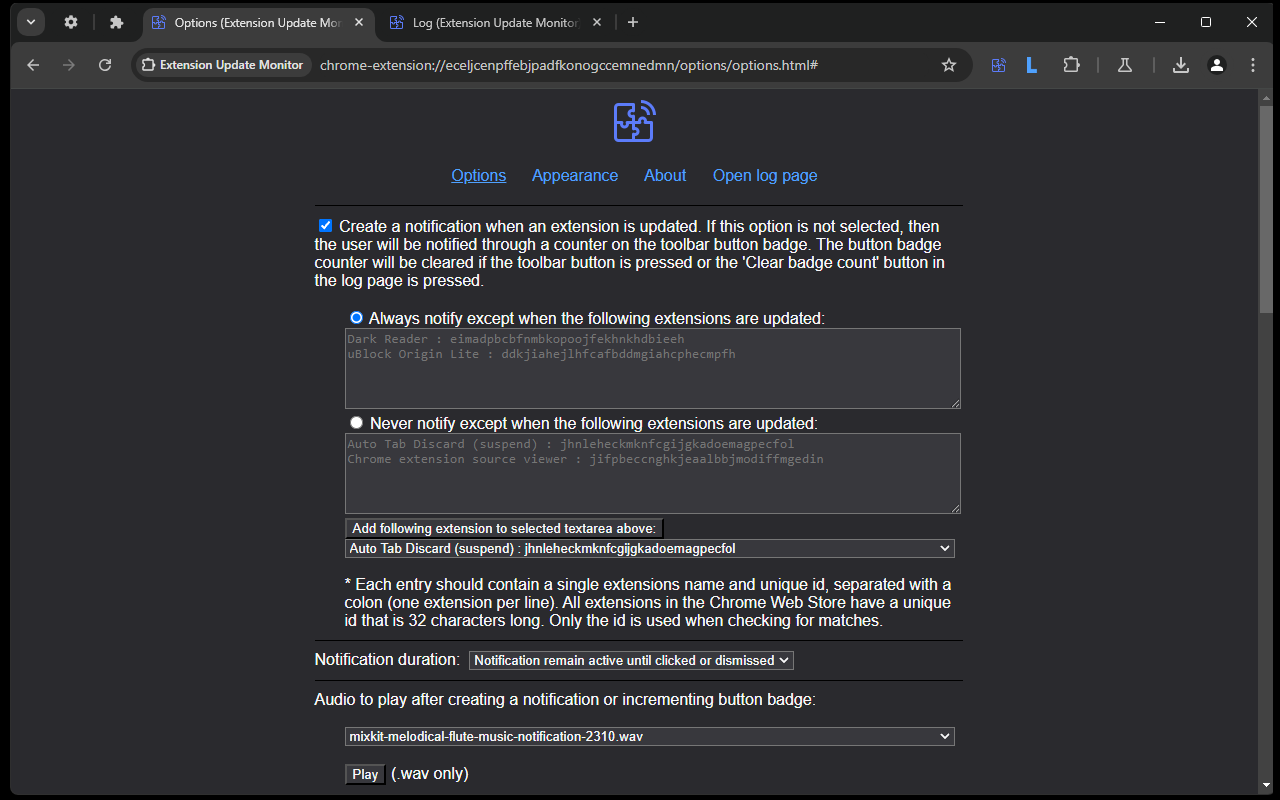Go to the Appearance page link

click(575, 175)
